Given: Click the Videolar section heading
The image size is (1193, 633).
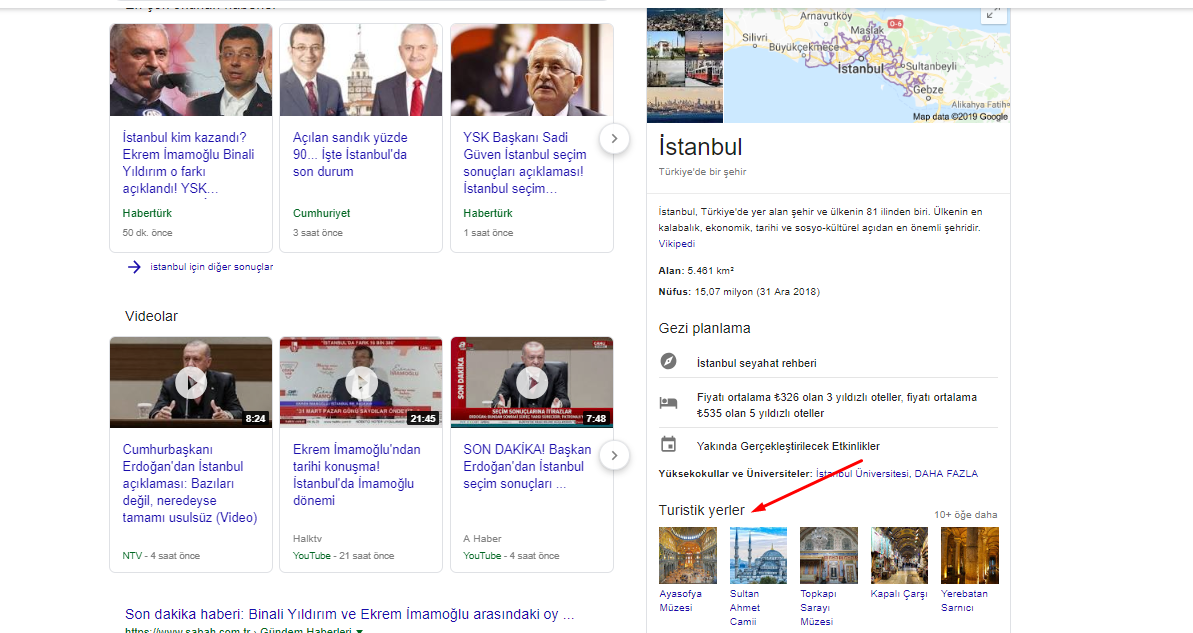Looking at the screenshot, I should click(151, 316).
